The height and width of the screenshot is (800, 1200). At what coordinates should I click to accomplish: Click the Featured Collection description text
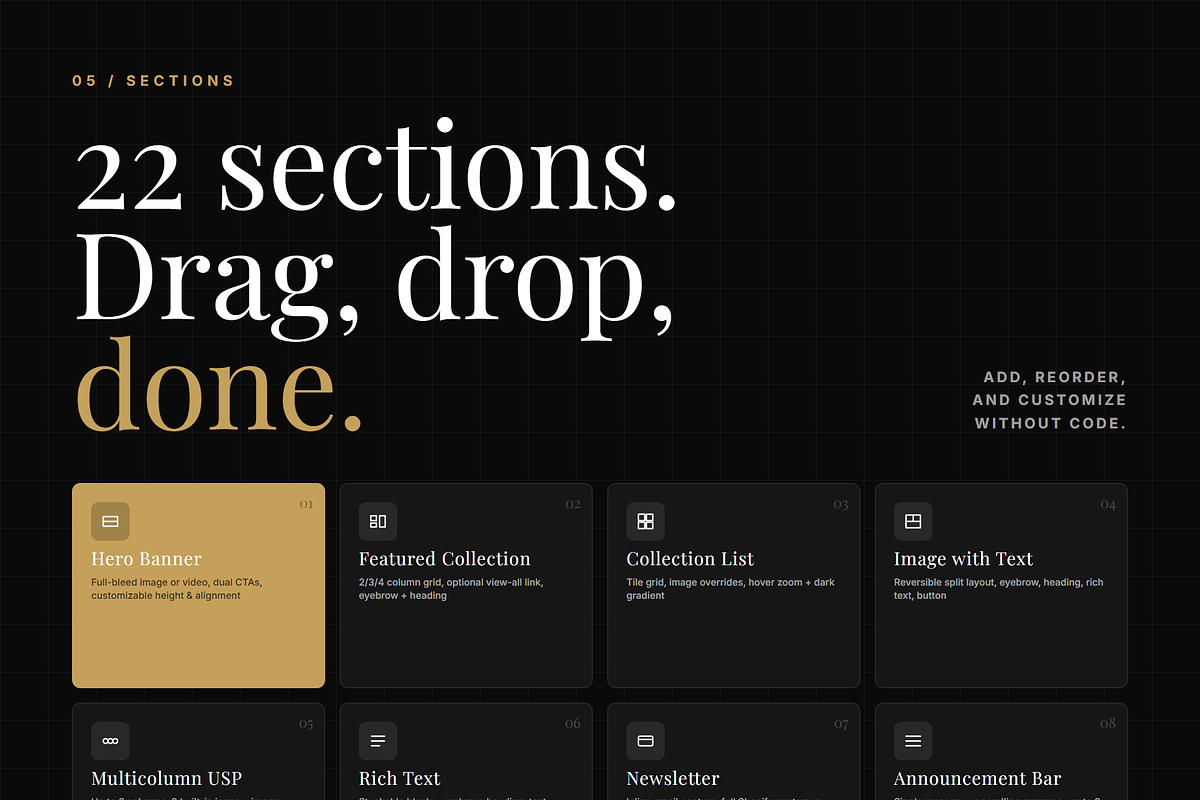coord(451,589)
